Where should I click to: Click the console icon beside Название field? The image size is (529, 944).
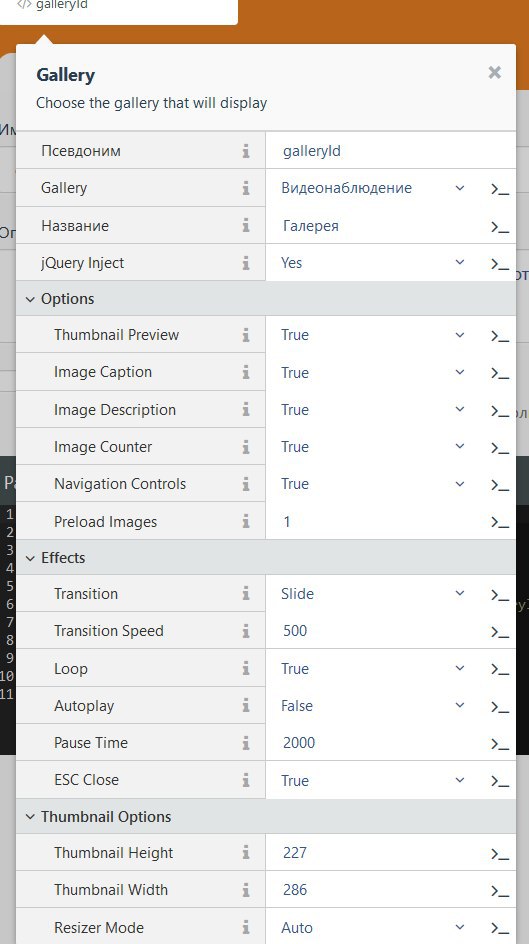(x=500, y=227)
